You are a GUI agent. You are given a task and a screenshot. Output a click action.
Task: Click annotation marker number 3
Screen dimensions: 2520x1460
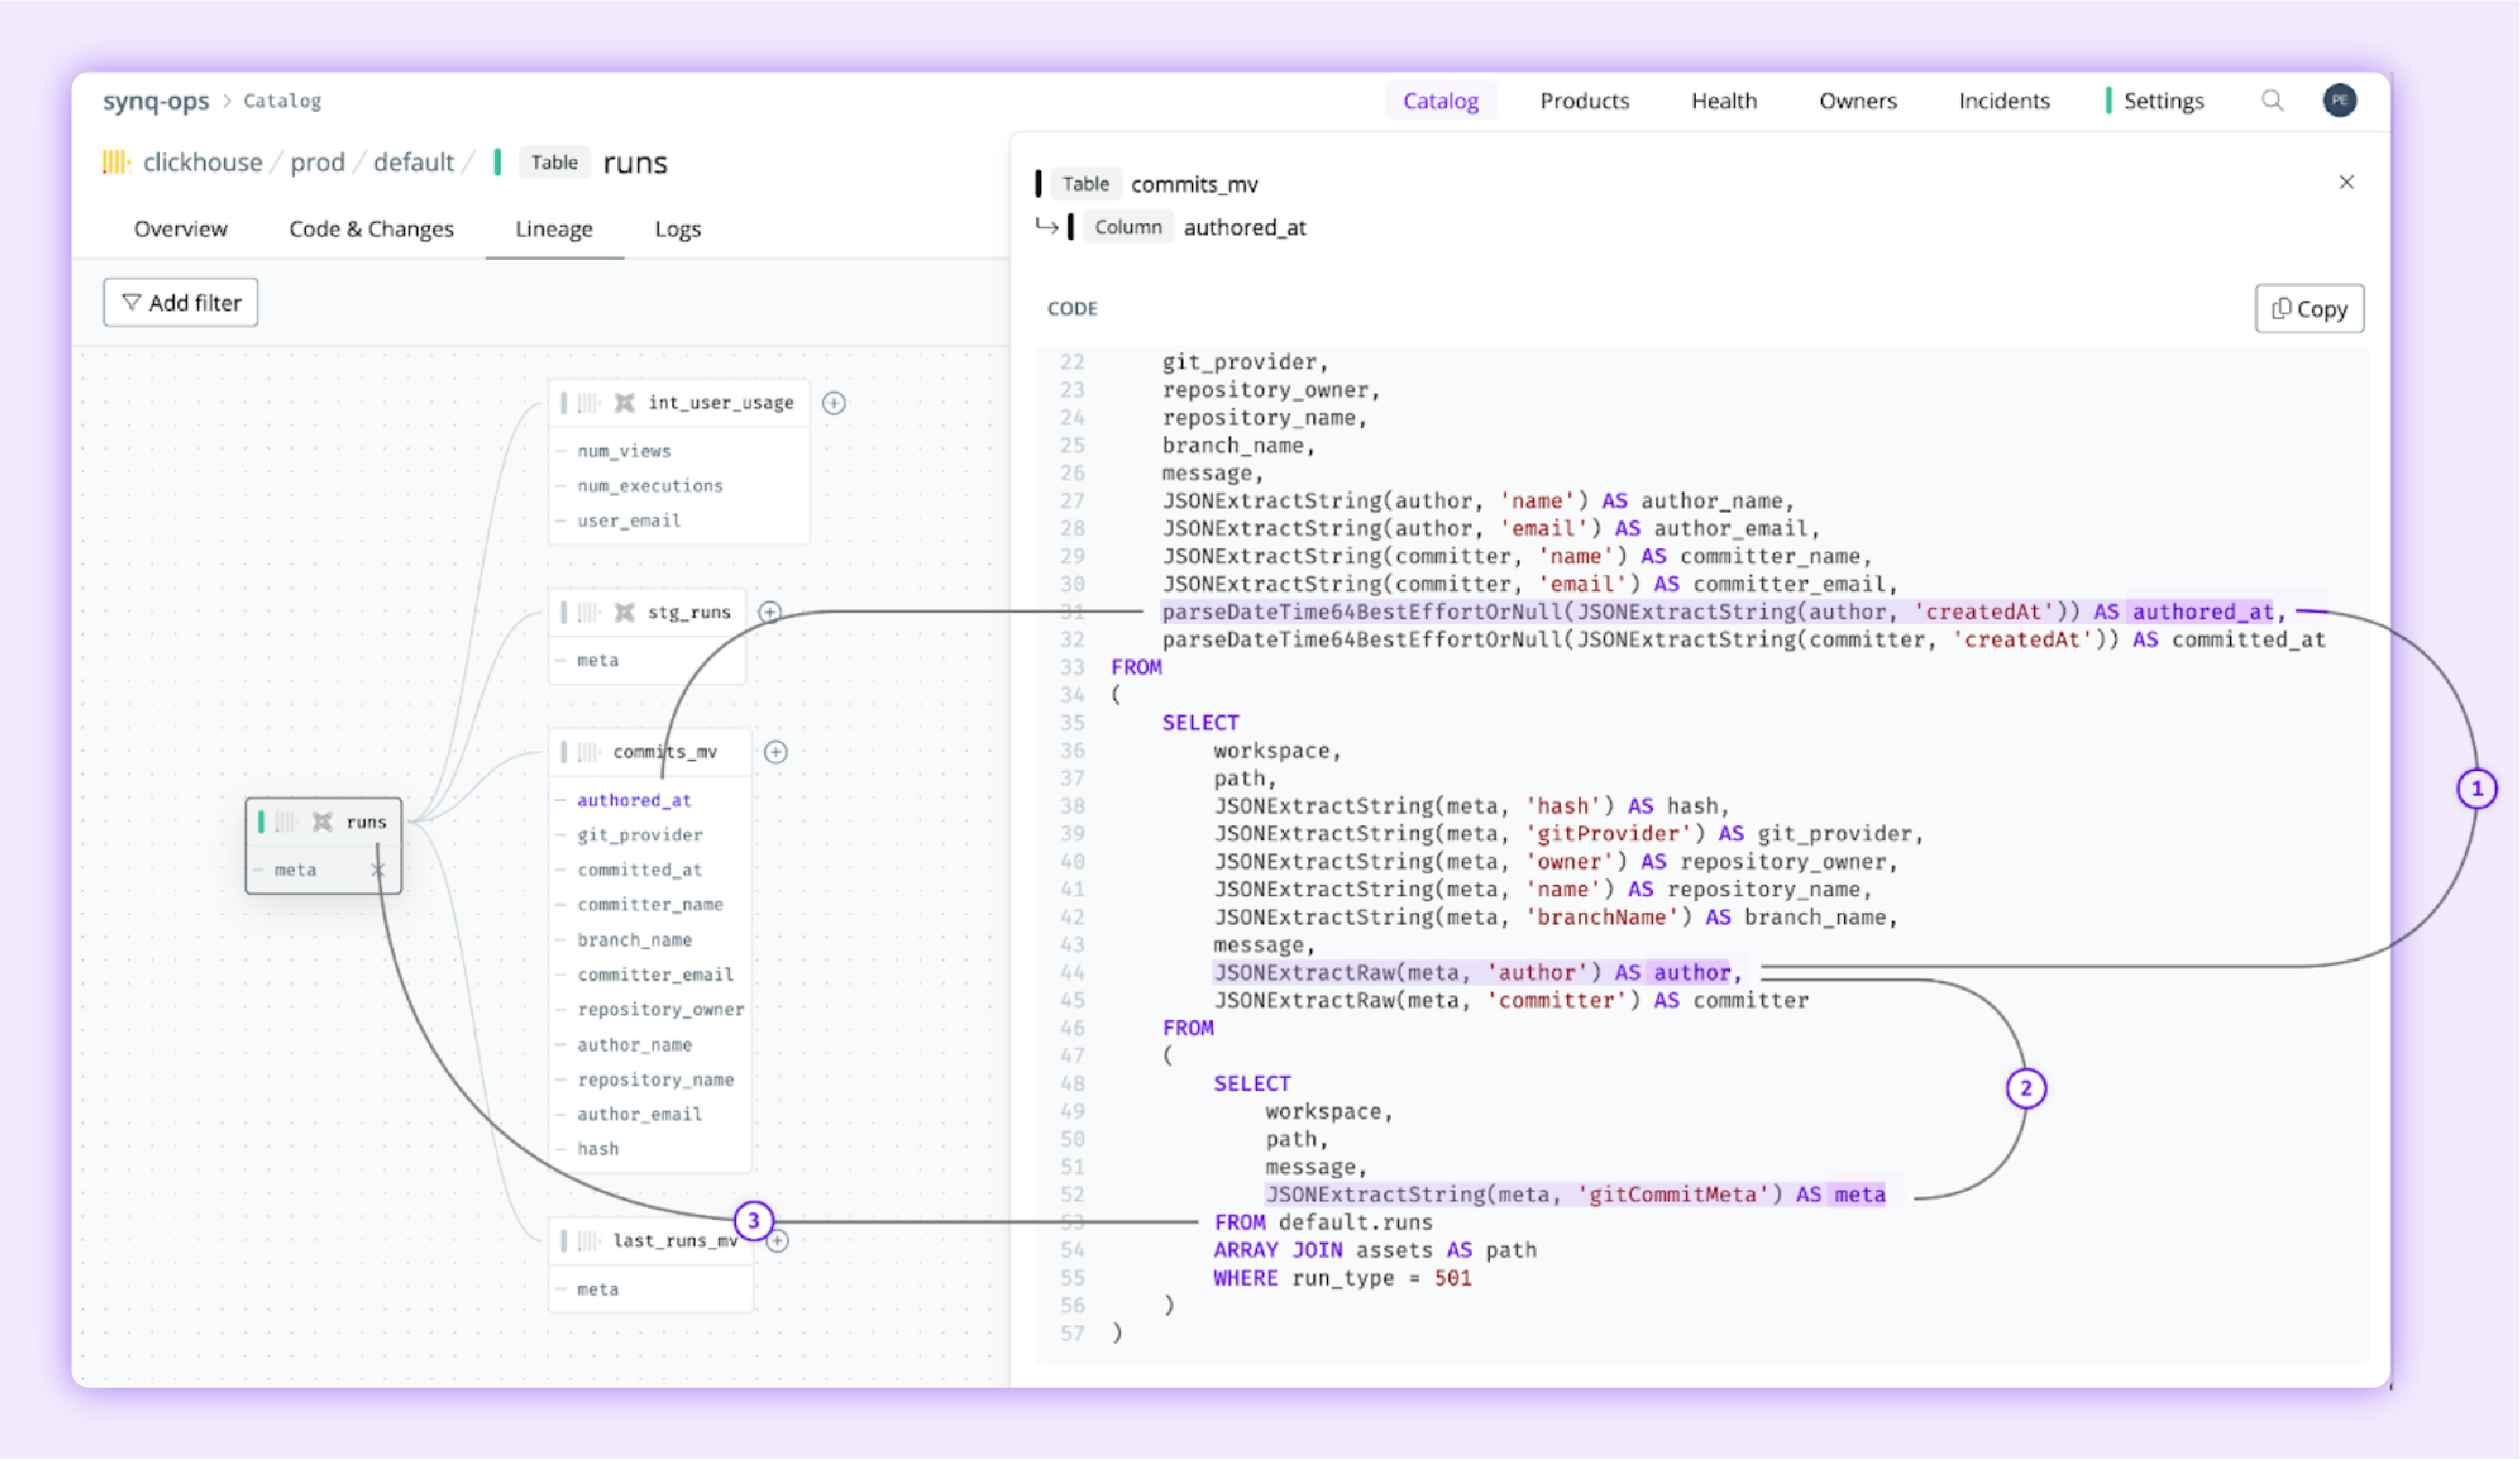tap(753, 1220)
